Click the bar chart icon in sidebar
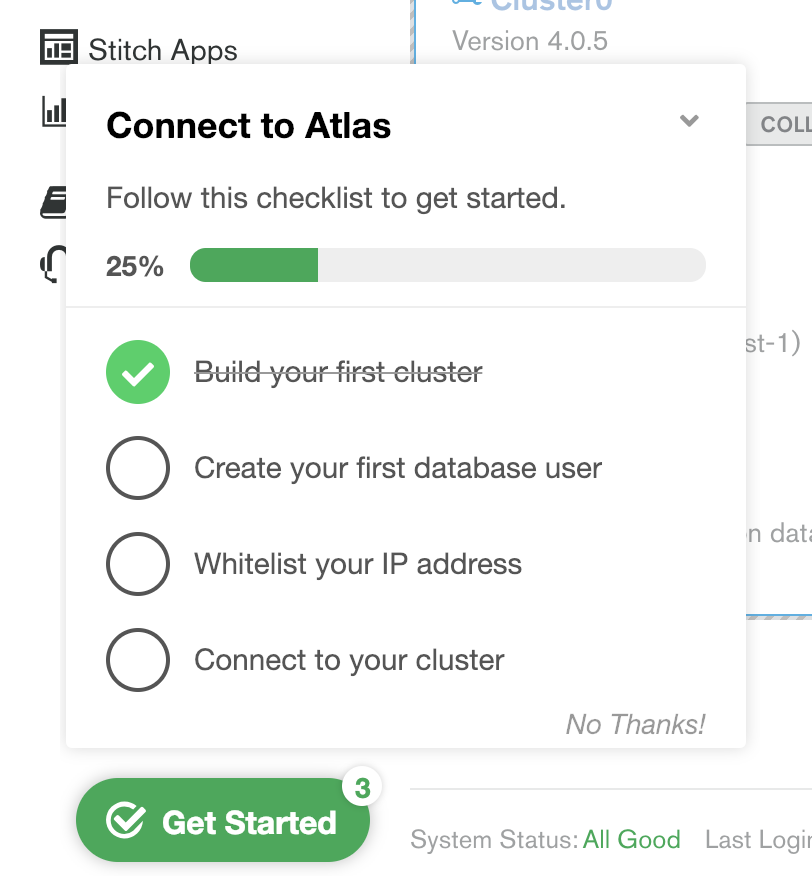The height and width of the screenshot is (876, 812). click(53, 111)
